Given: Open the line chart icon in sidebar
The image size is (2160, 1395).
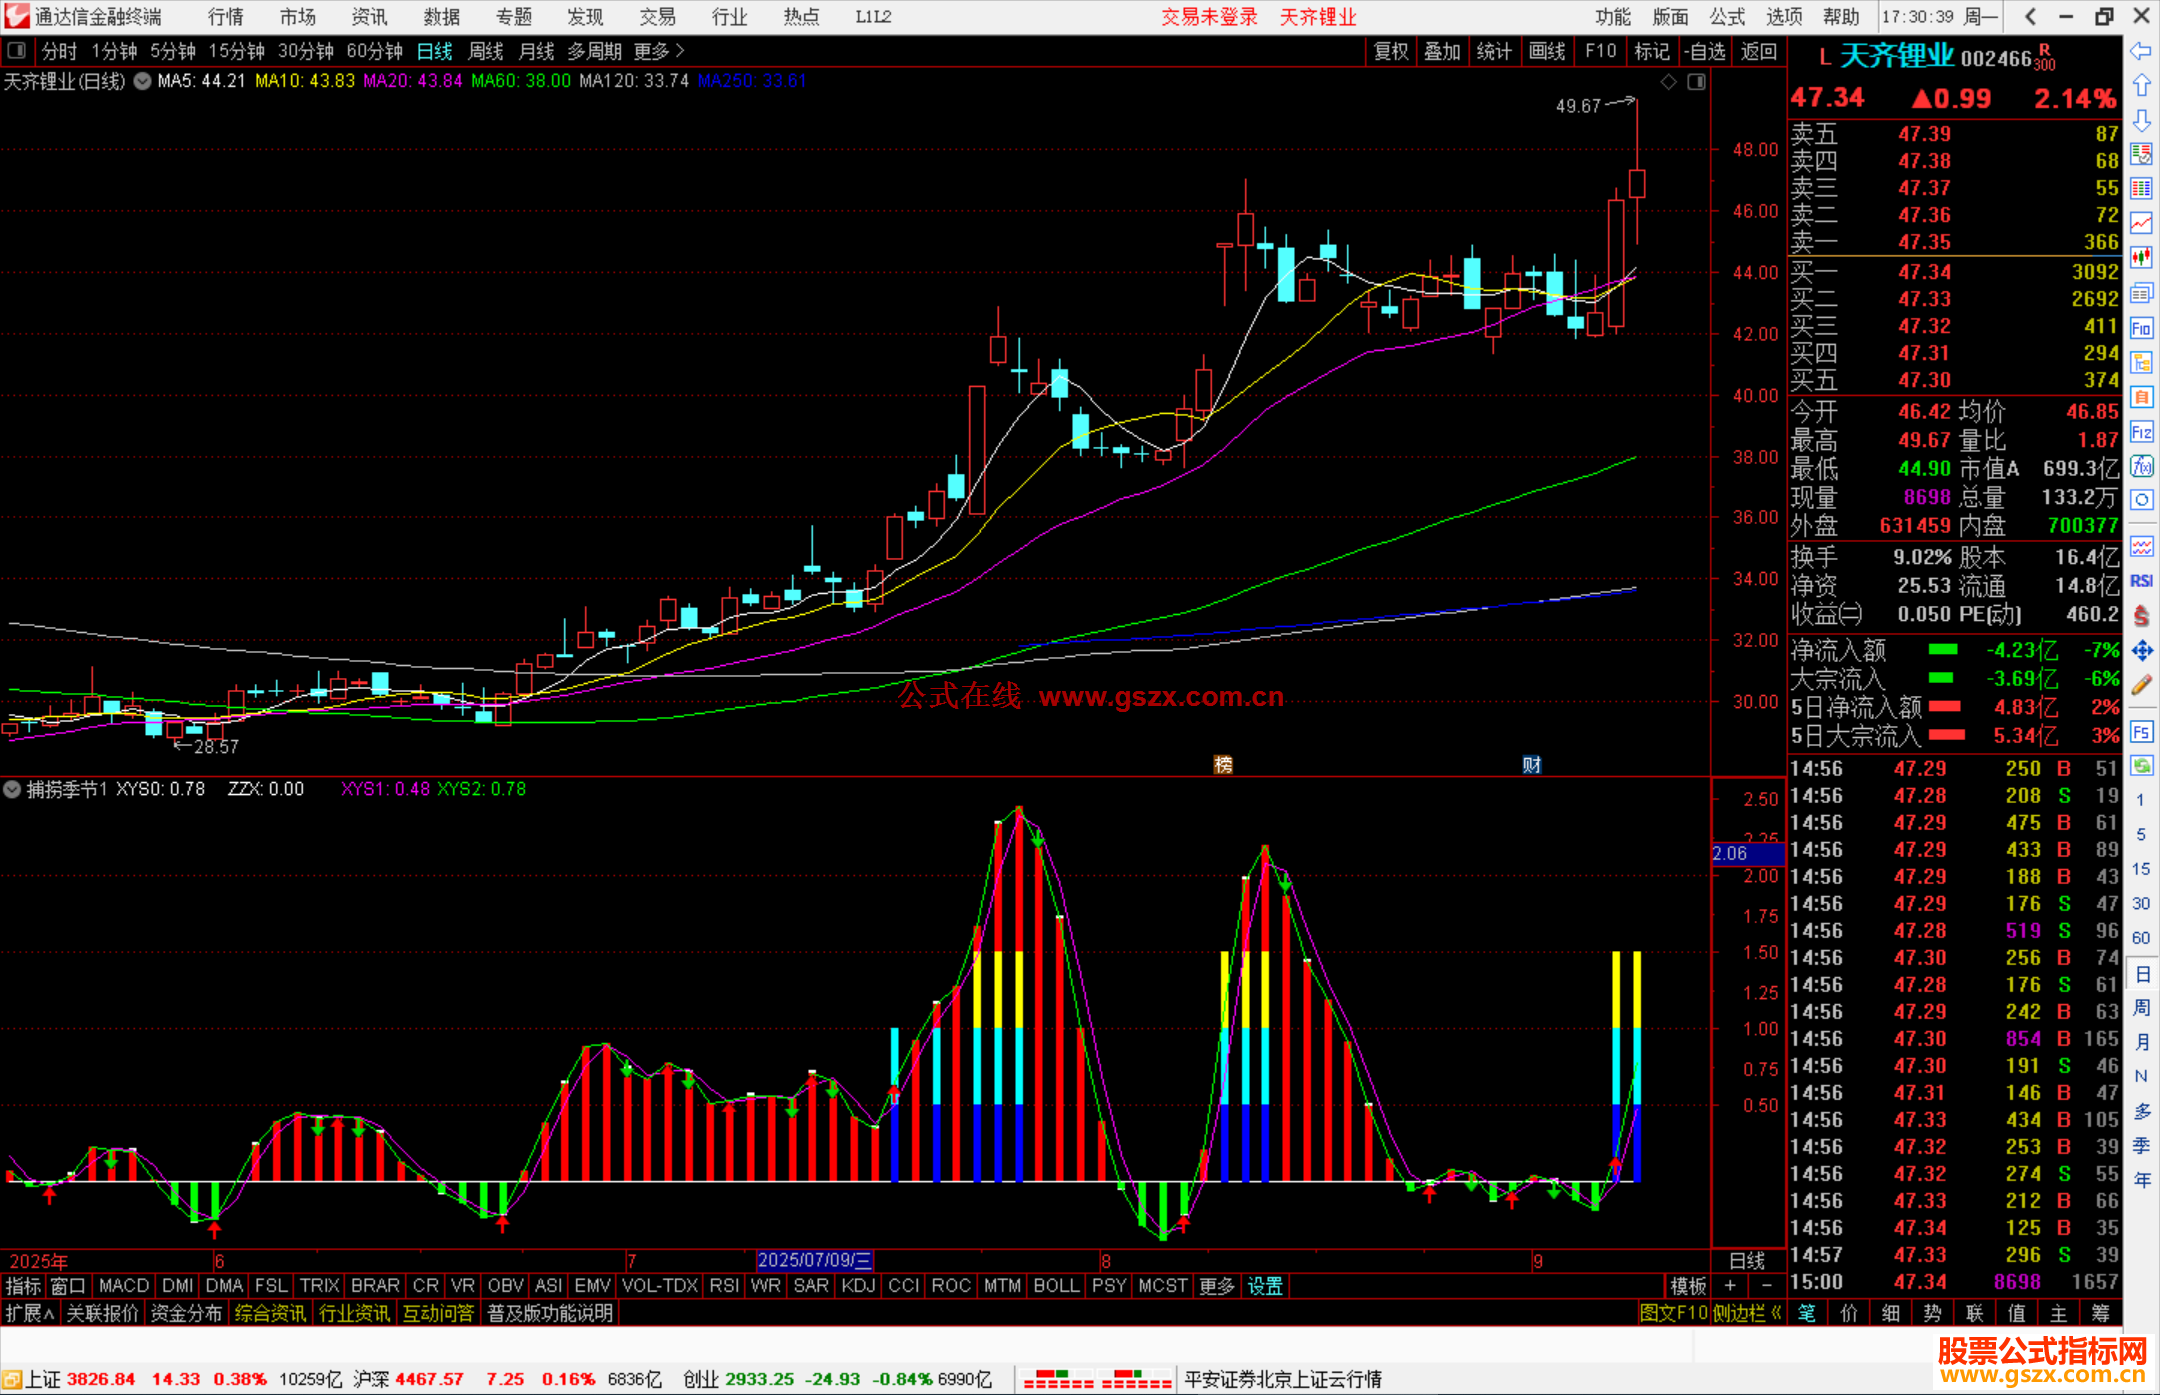Looking at the screenshot, I should click(x=2141, y=223).
